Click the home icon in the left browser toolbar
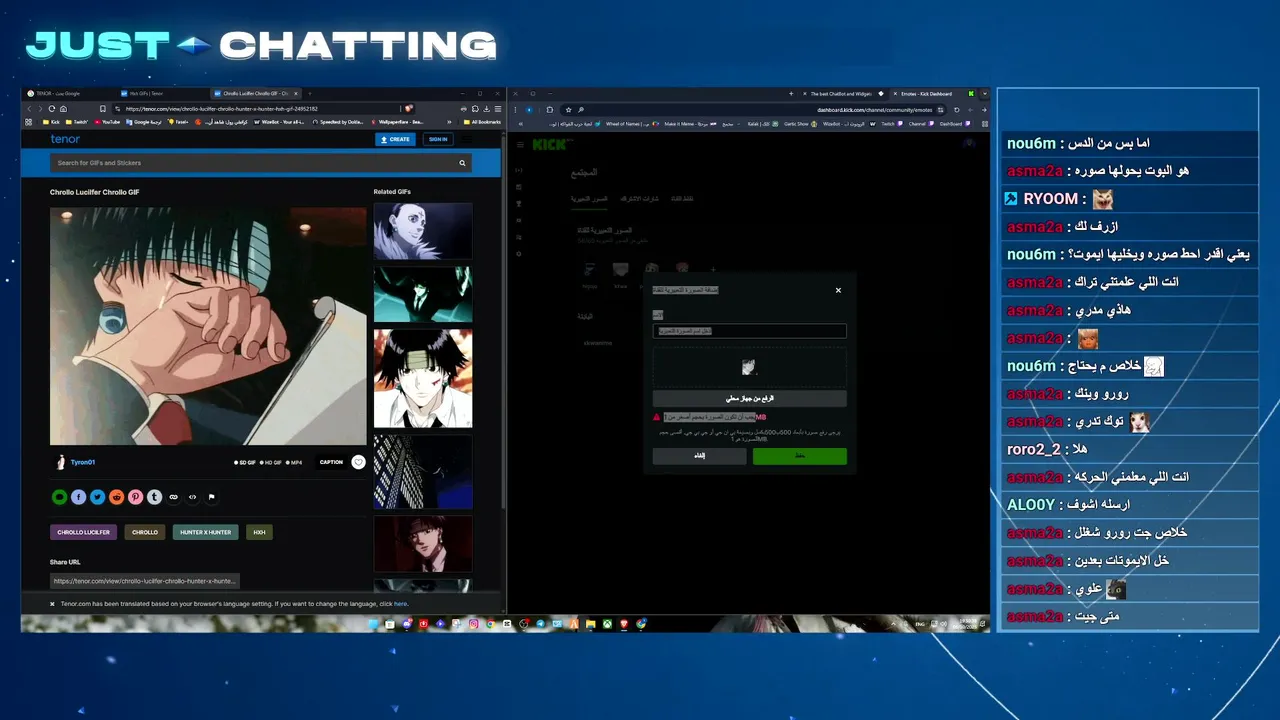 [x=63, y=109]
